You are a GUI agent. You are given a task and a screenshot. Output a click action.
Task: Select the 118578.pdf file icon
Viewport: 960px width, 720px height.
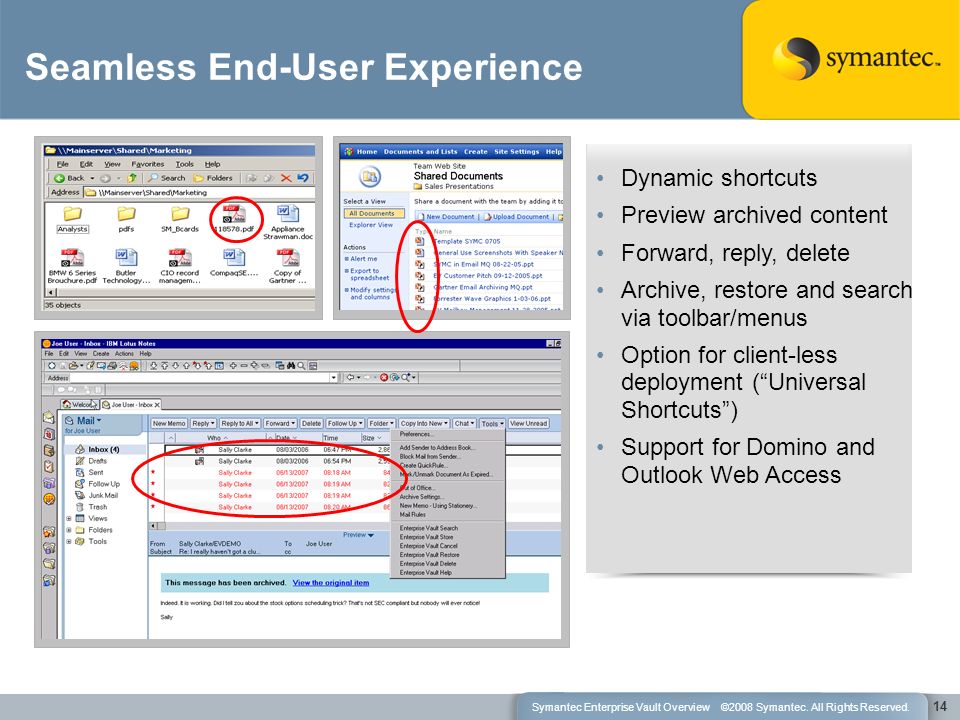(x=234, y=215)
